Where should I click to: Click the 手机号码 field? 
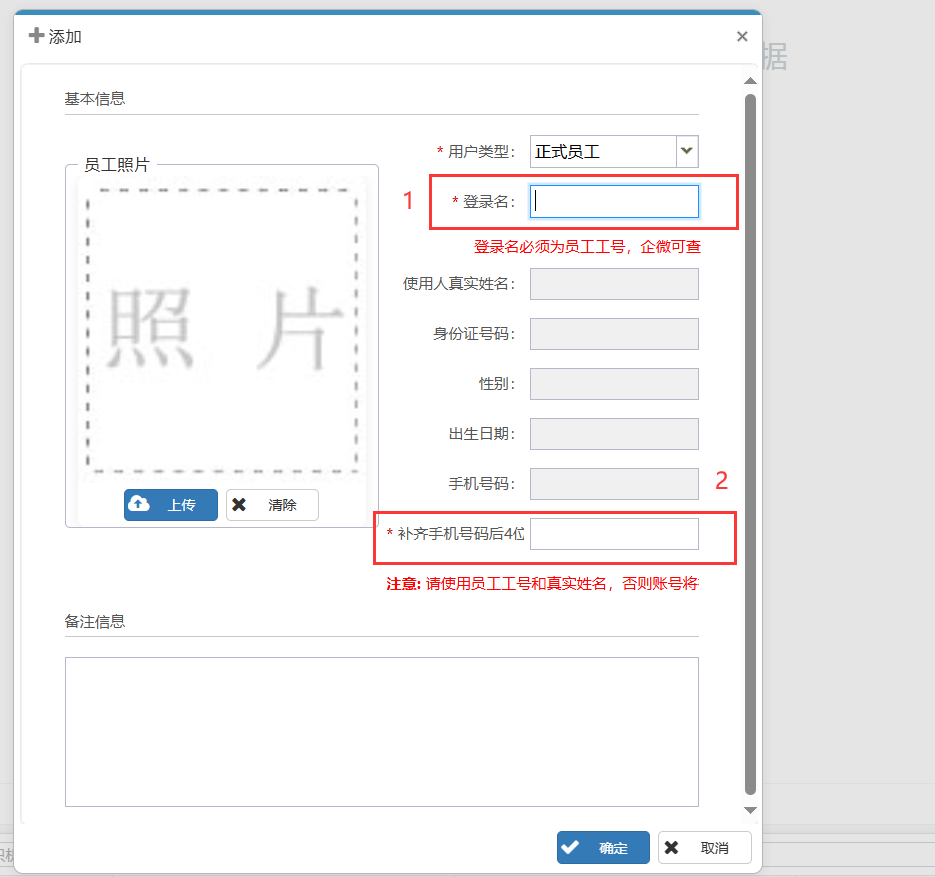pyautogui.click(x=614, y=484)
